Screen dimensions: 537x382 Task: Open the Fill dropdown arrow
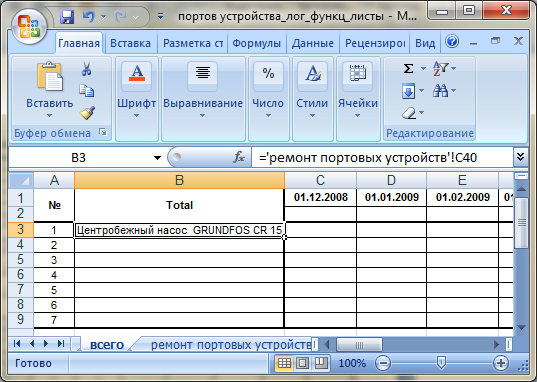pyautogui.click(x=421, y=91)
